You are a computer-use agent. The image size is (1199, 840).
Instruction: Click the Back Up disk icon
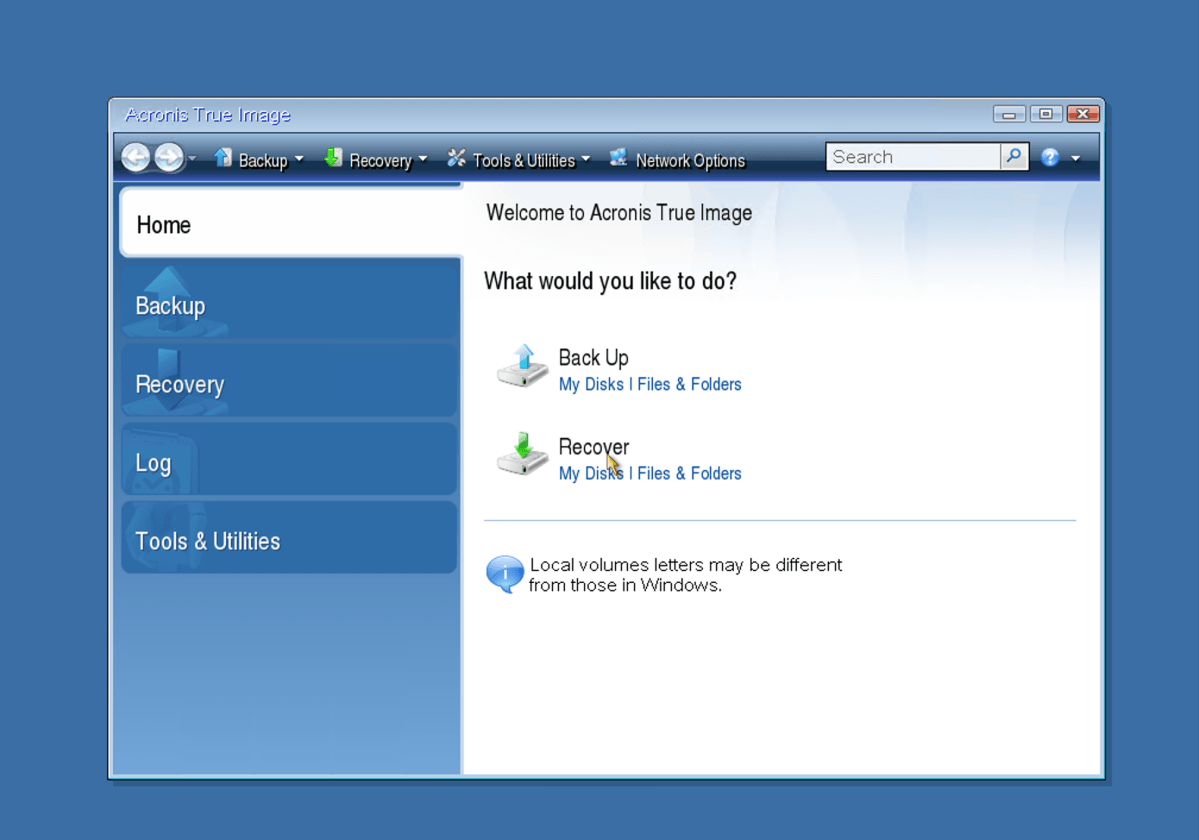click(x=522, y=366)
